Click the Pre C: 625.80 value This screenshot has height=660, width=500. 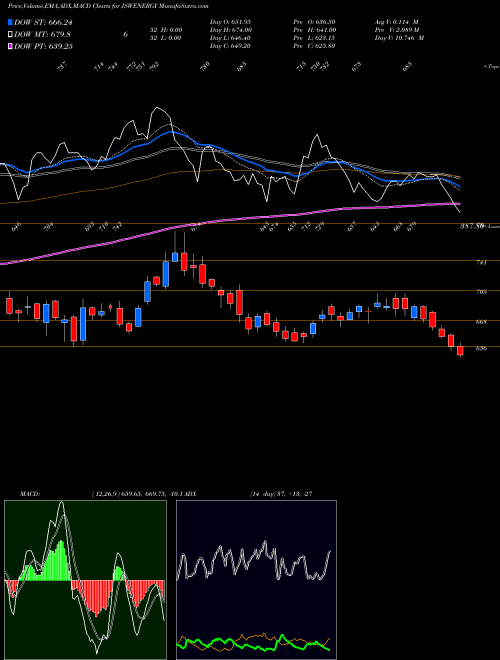pos(314,46)
